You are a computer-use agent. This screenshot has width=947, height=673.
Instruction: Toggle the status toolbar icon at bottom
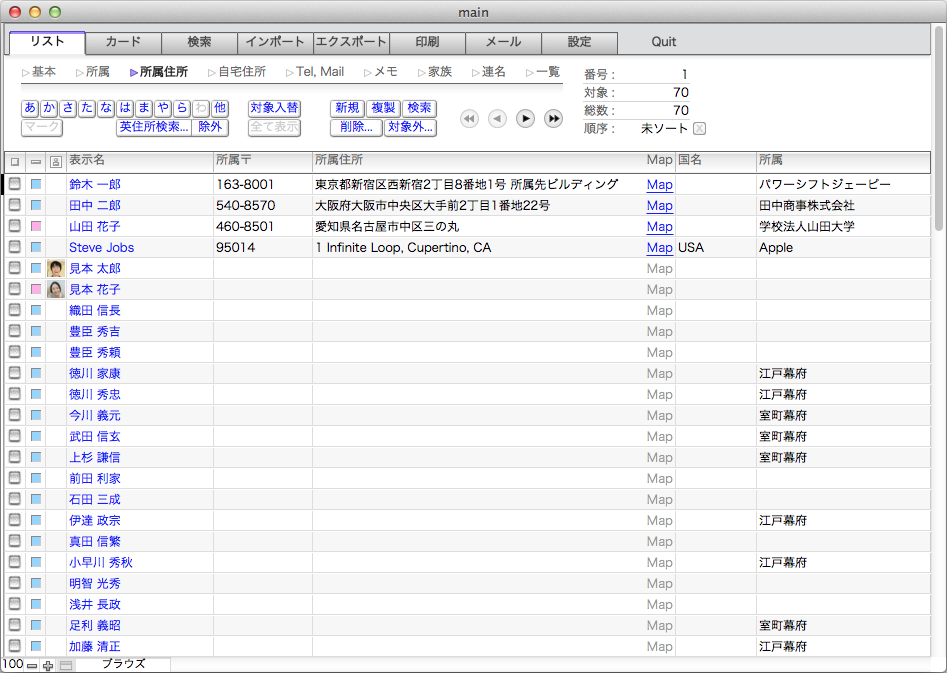(66, 665)
